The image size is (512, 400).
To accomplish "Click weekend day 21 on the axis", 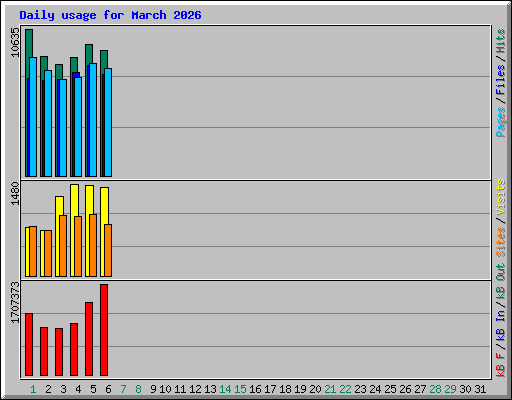I will point(330,389).
